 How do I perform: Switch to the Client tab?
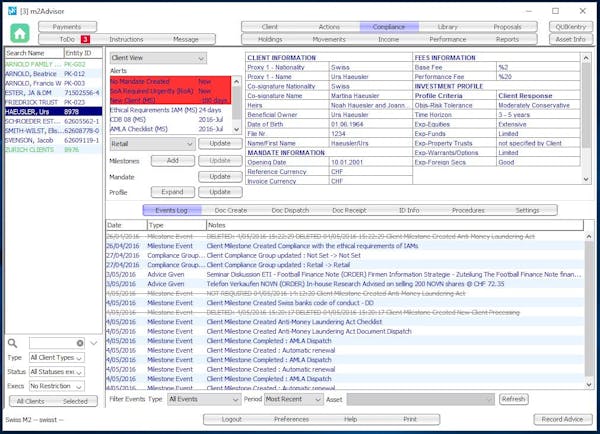pyautogui.click(x=270, y=27)
